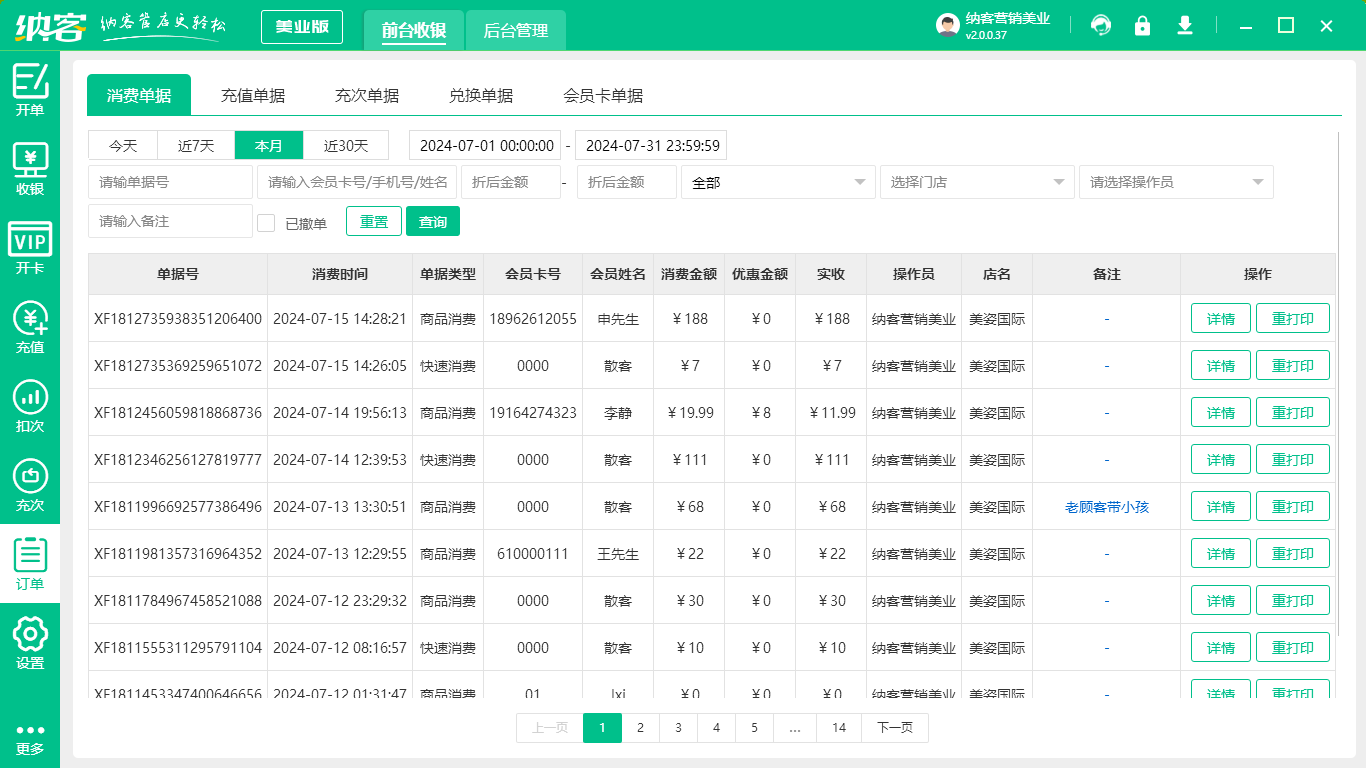
Task: Open the 扣次 deduct-count sidebar icon
Action: (x=30, y=406)
